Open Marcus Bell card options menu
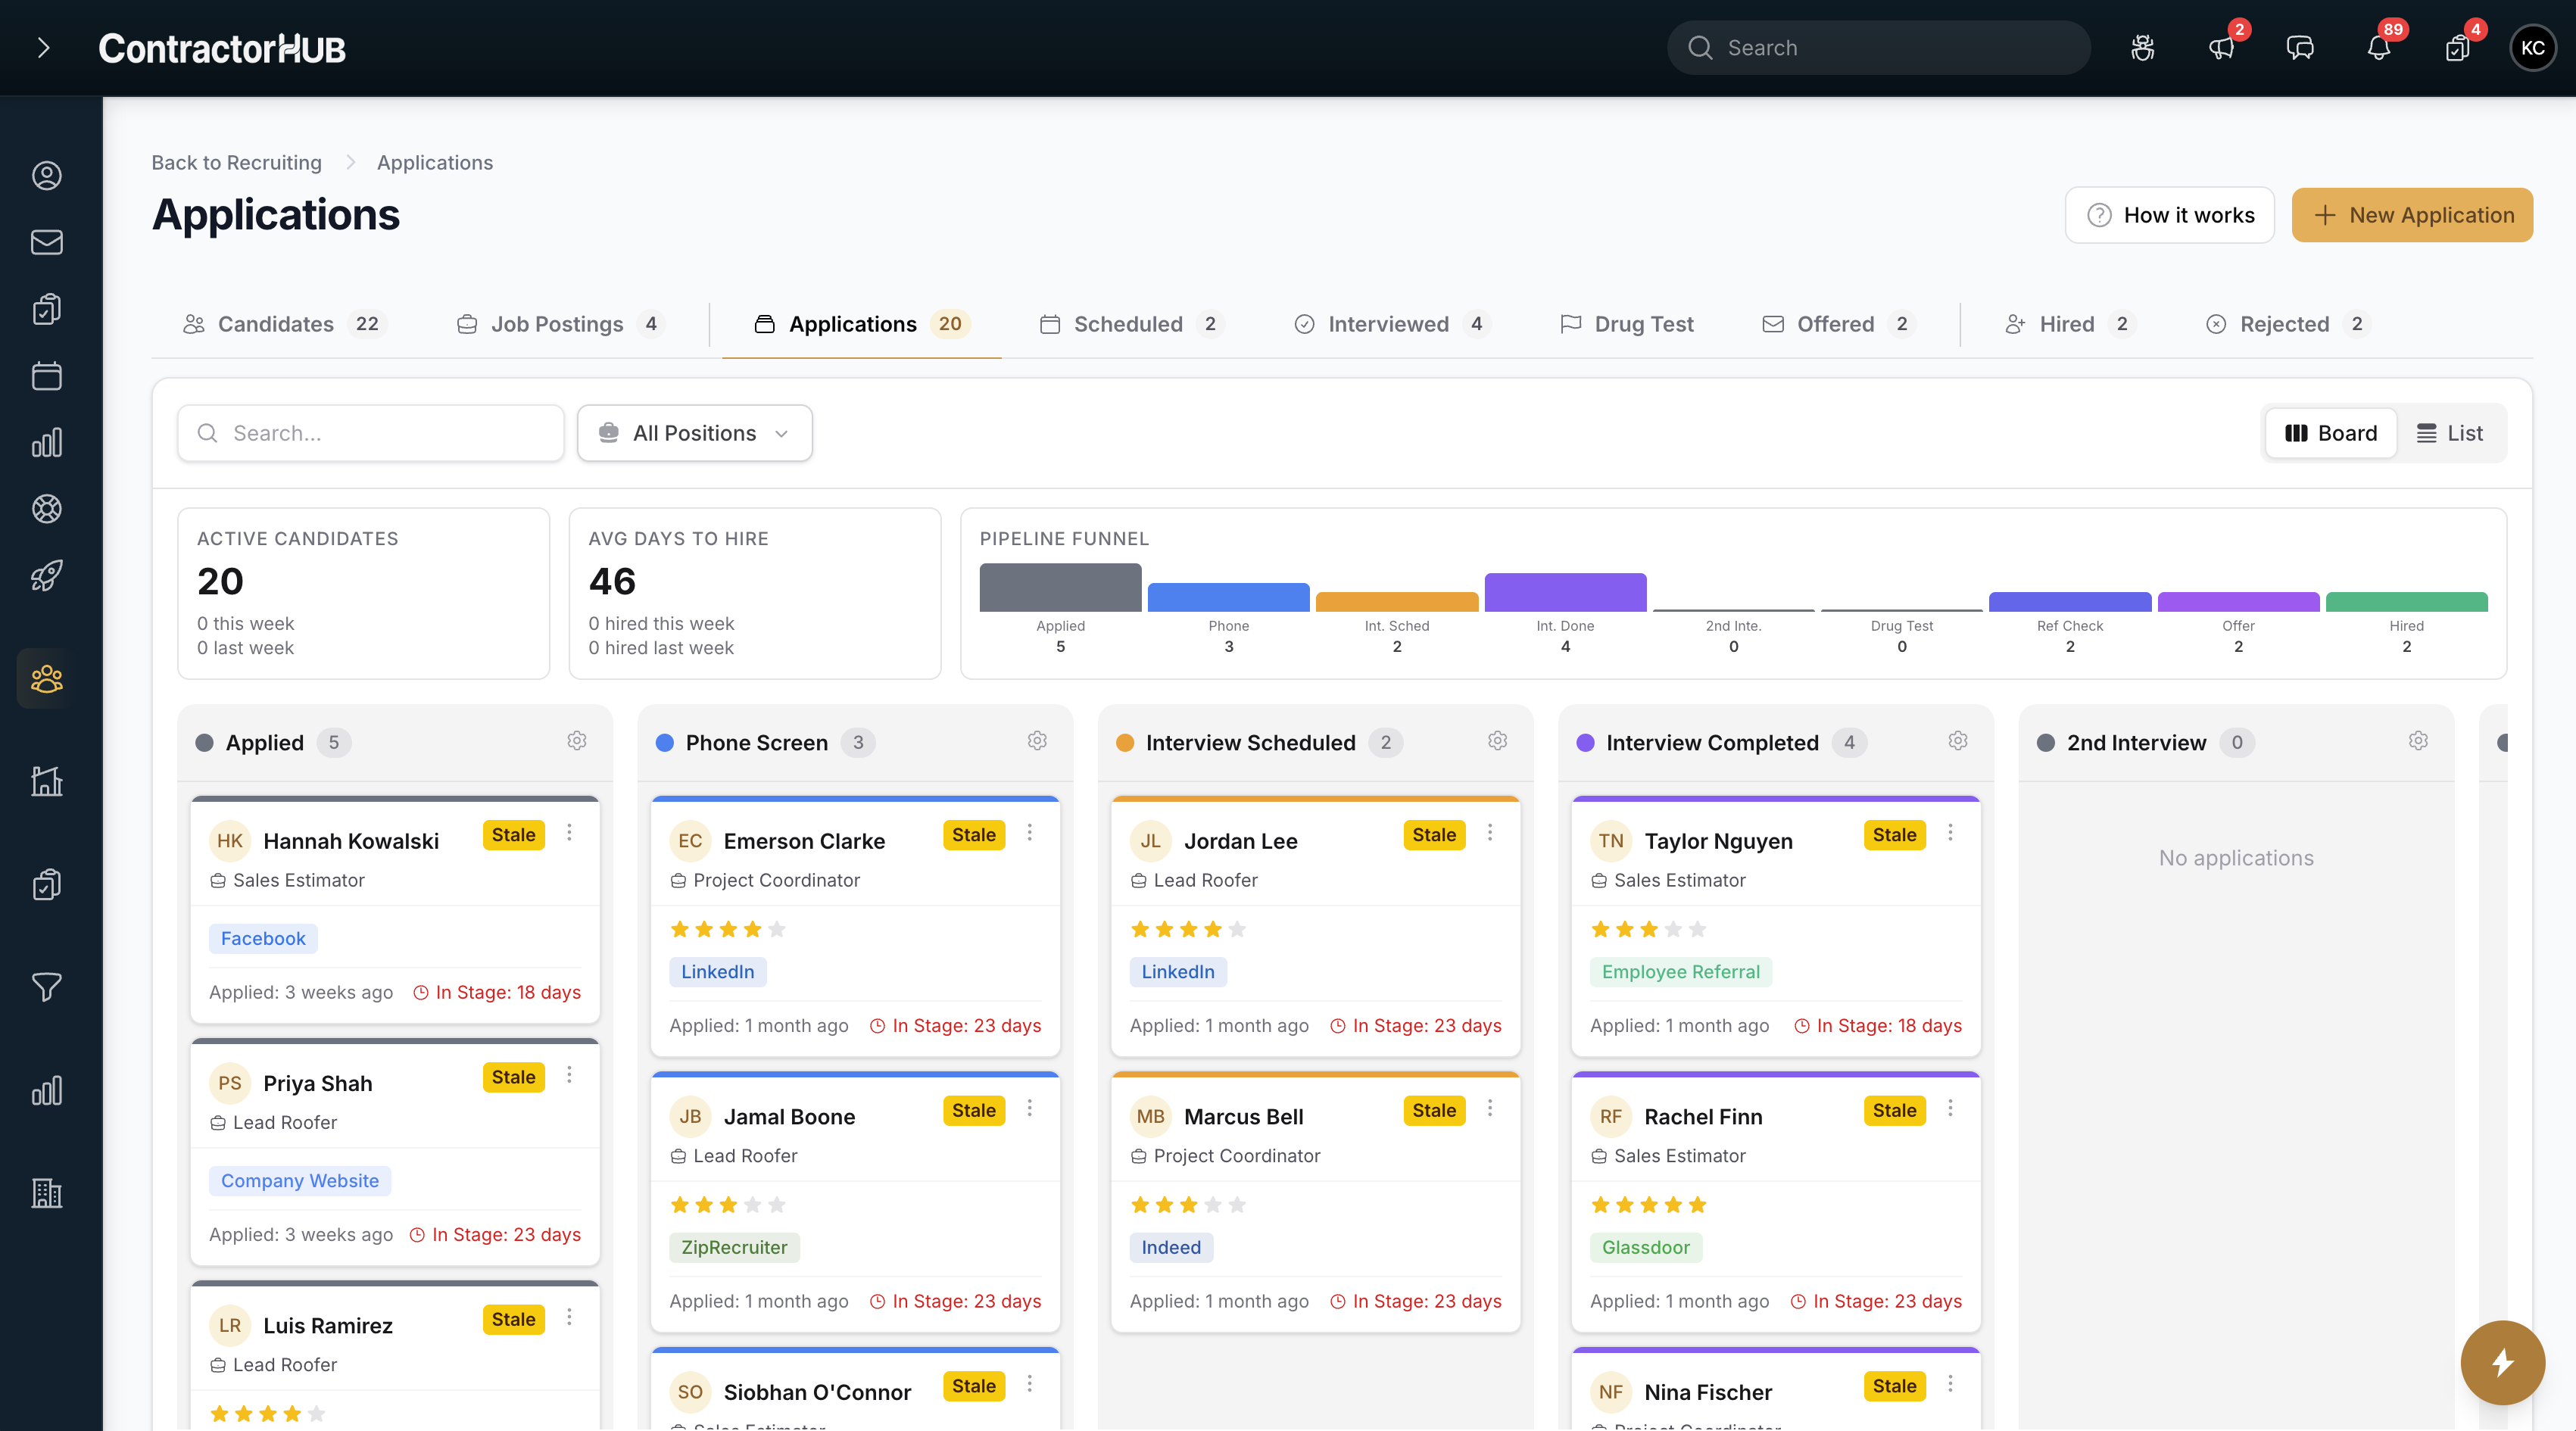 click(x=1490, y=1108)
